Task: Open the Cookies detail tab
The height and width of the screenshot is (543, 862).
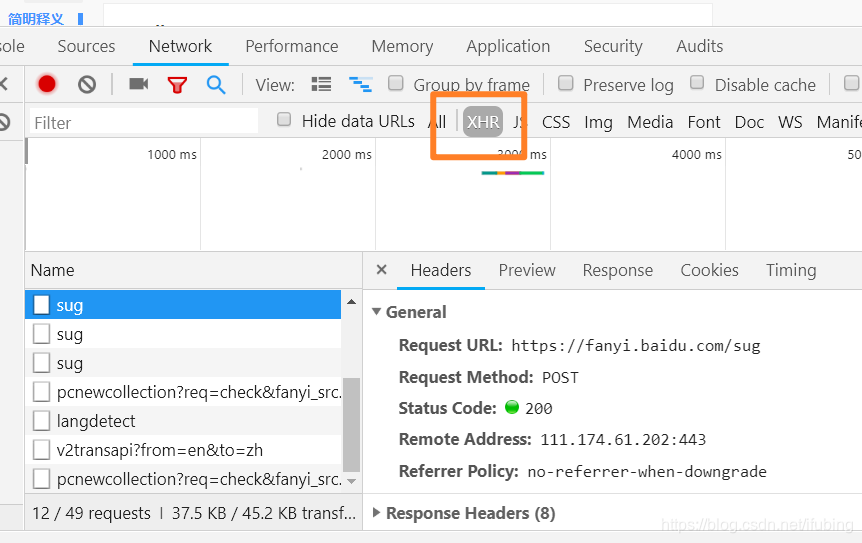Action: tap(709, 270)
